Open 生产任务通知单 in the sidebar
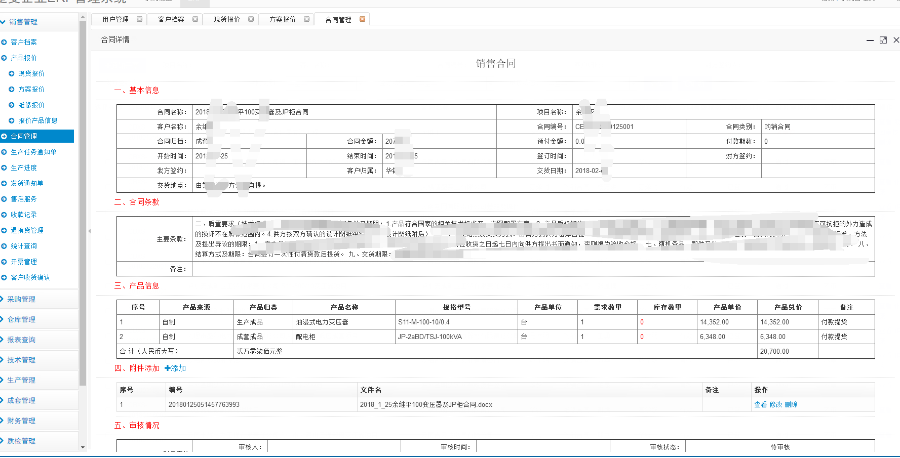The width and height of the screenshot is (900, 458). tap(33, 152)
